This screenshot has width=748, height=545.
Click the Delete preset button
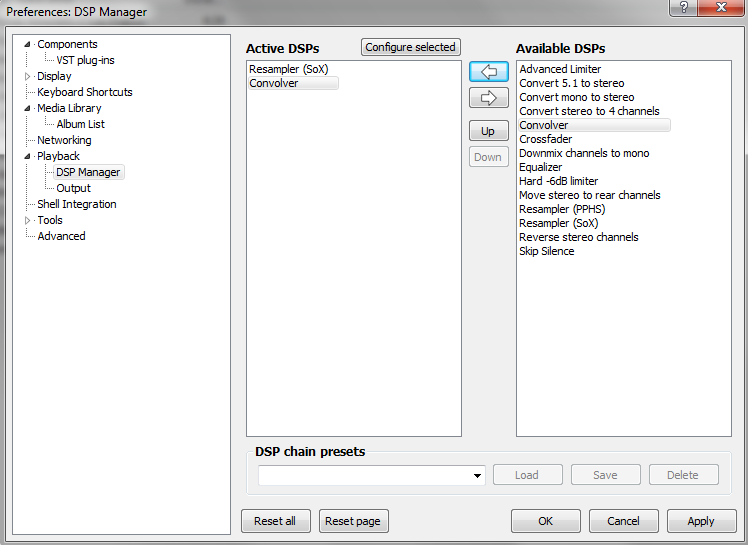tap(683, 475)
